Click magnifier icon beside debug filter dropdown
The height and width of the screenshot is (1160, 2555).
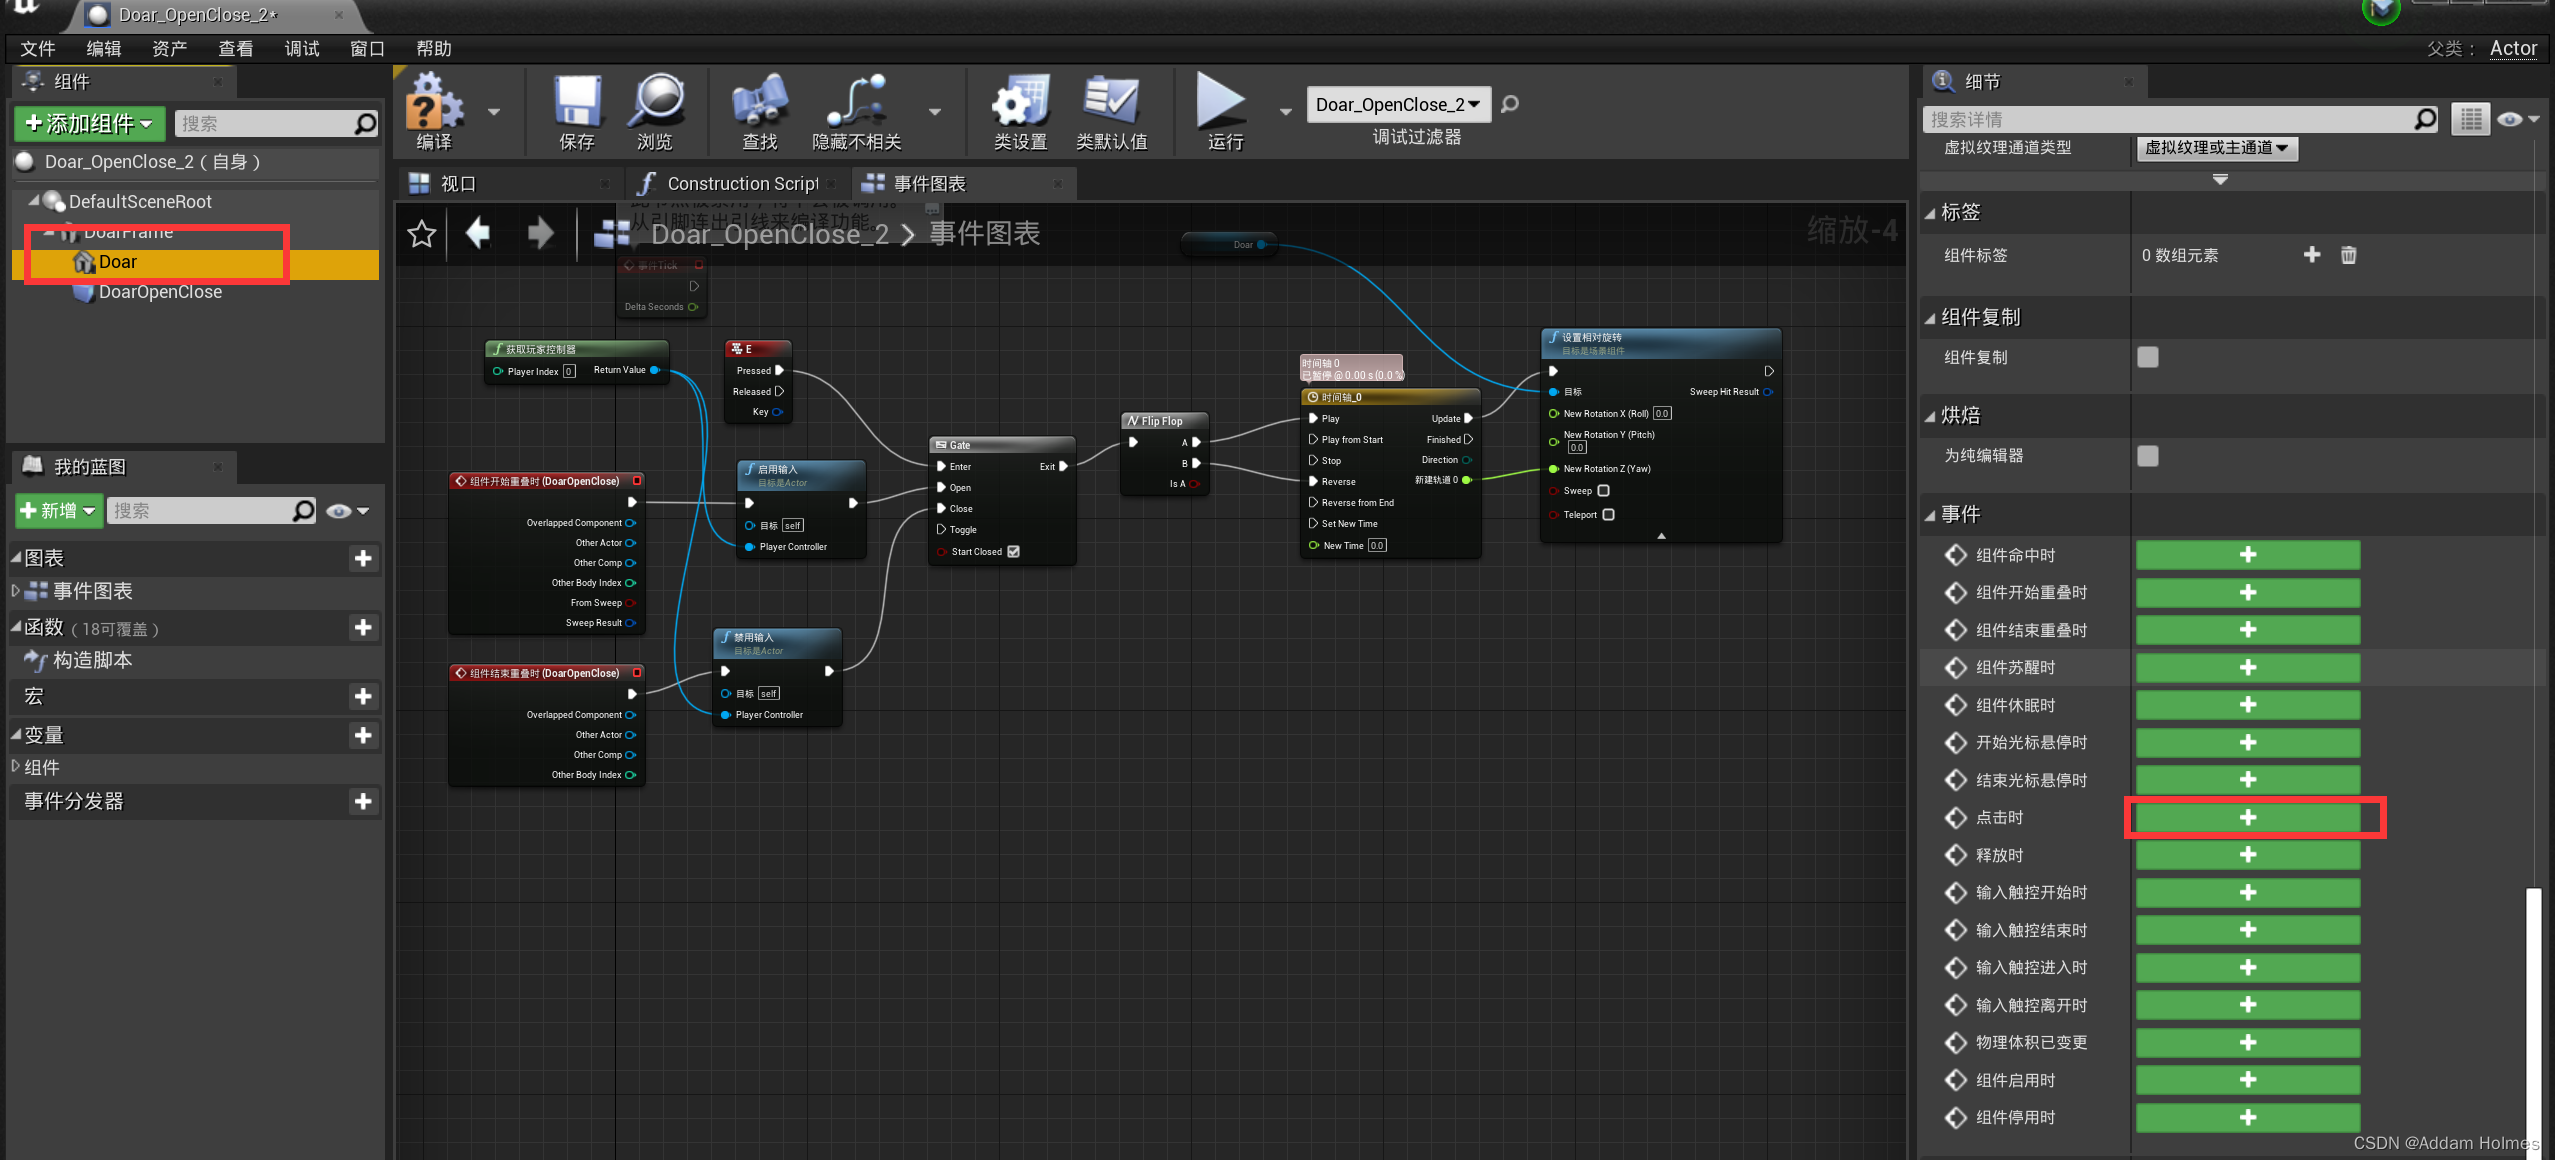point(1510,104)
